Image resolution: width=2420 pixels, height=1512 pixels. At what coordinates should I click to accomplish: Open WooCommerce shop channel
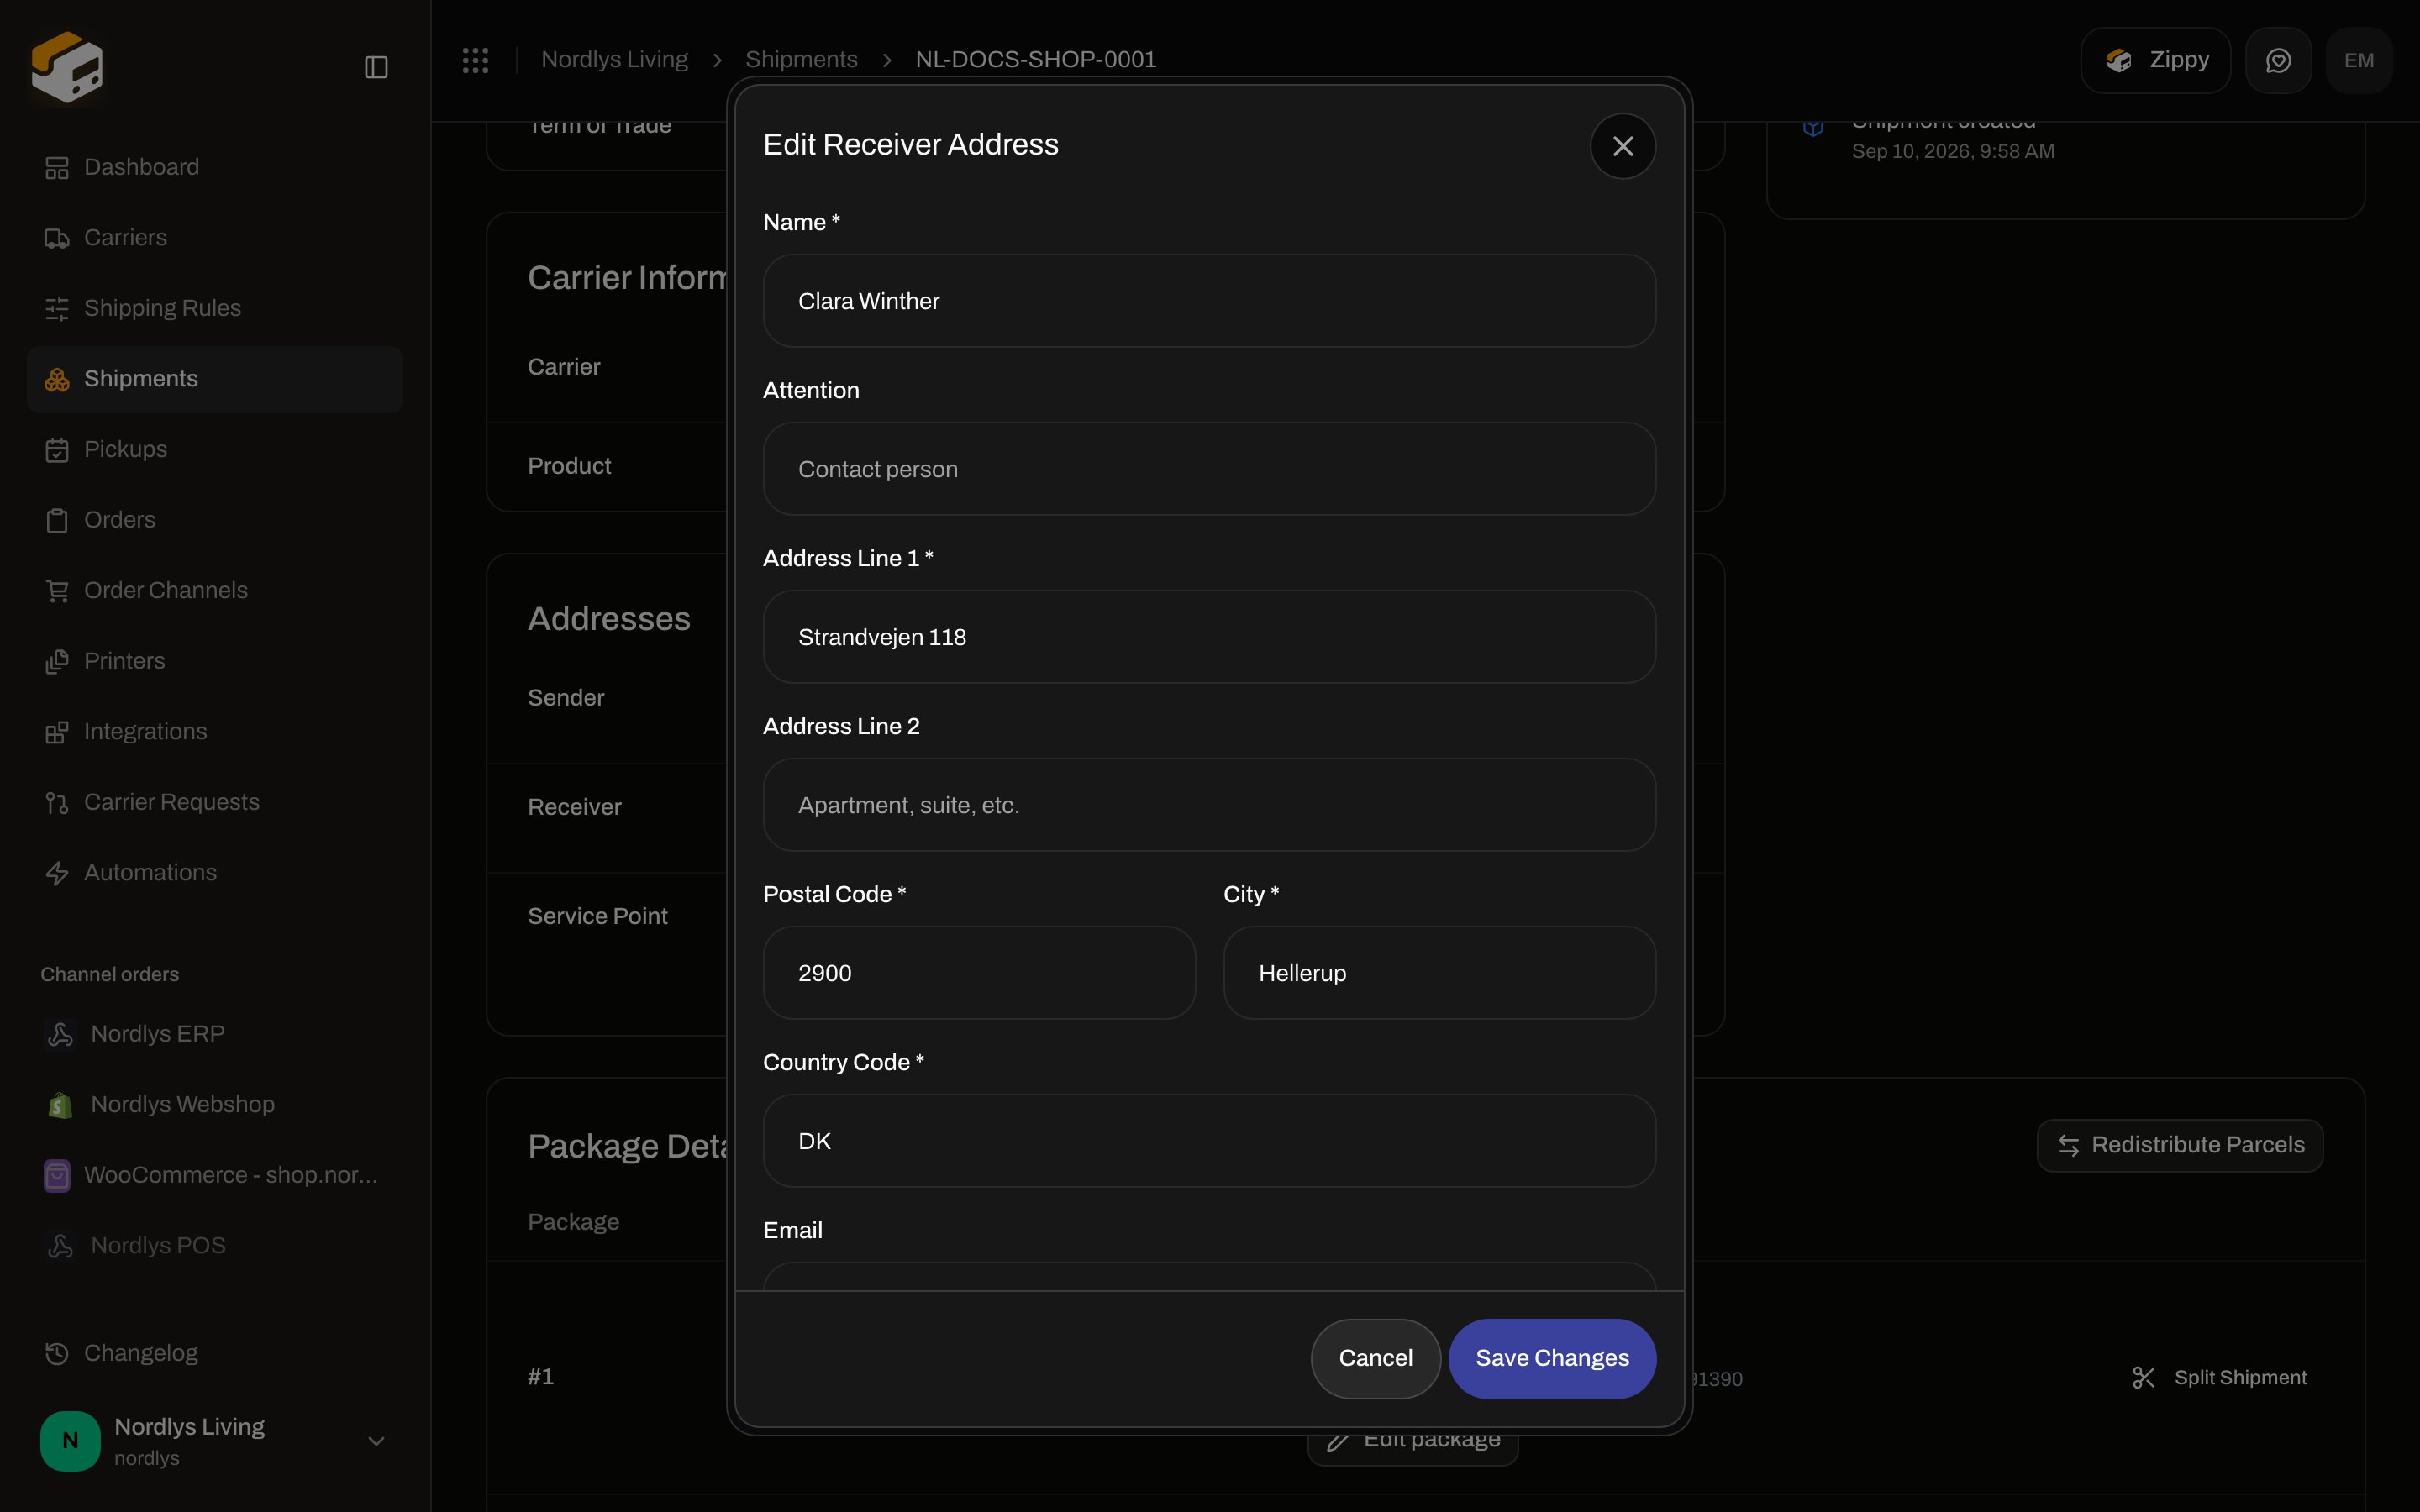tap(215, 1175)
